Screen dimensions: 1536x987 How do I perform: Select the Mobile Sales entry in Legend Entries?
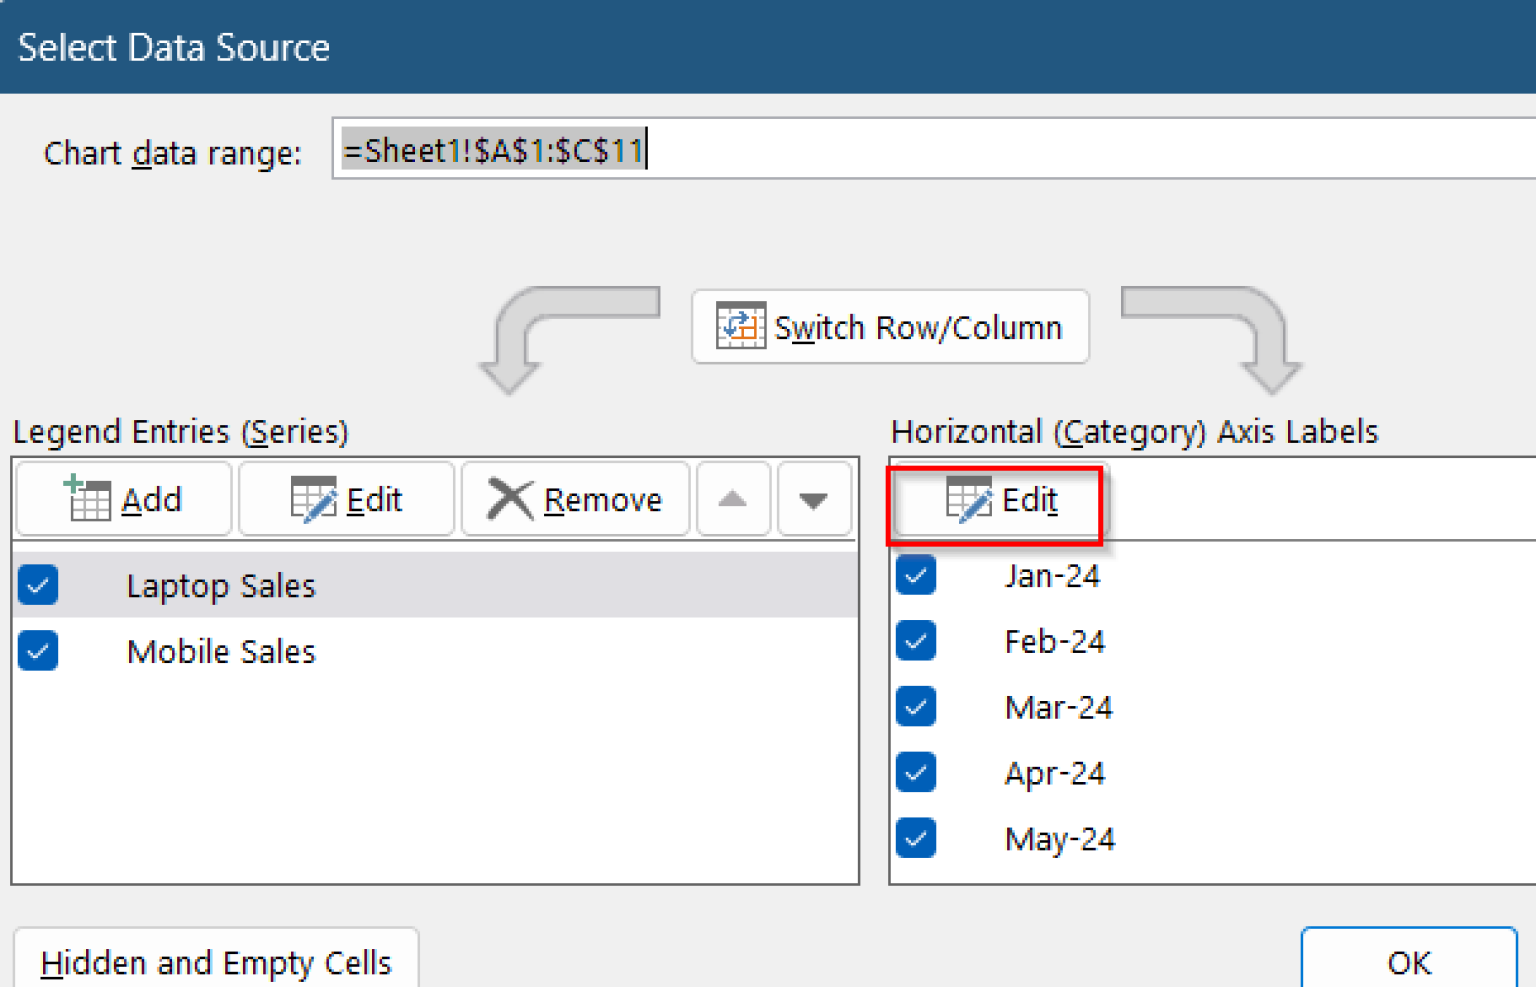pos(220,651)
